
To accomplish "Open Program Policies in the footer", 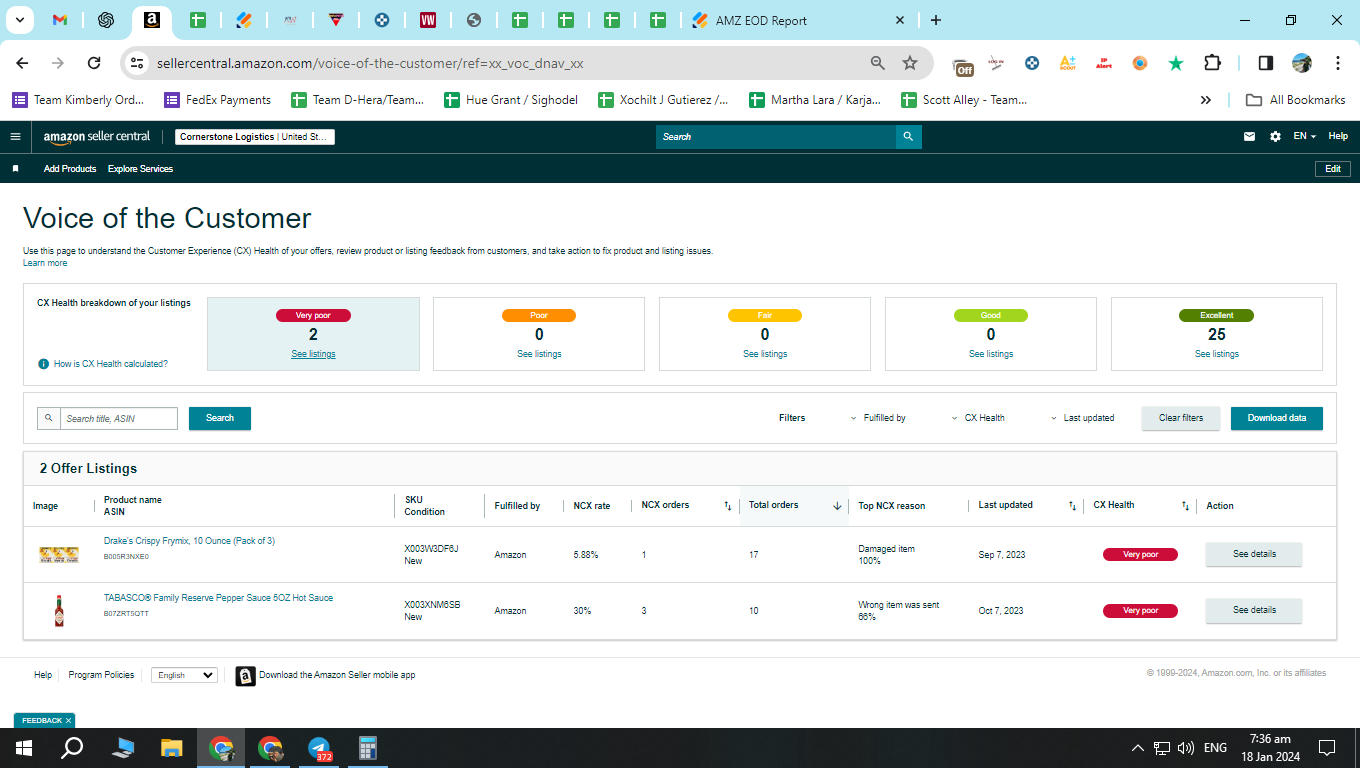I will click(101, 675).
